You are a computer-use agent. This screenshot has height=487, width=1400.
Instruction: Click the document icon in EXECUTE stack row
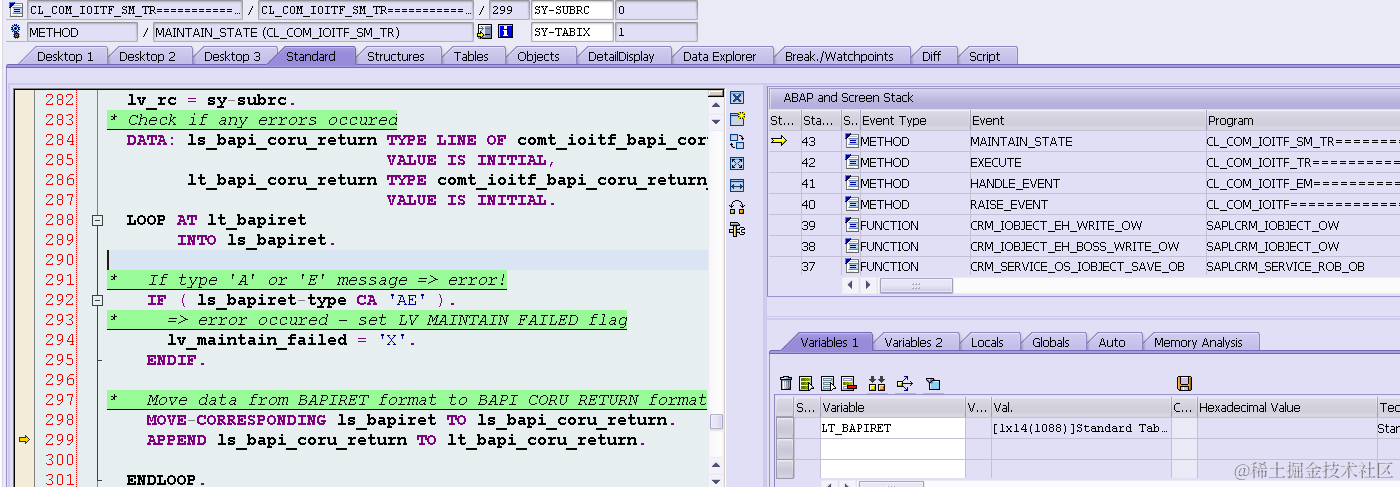(x=852, y=162)
